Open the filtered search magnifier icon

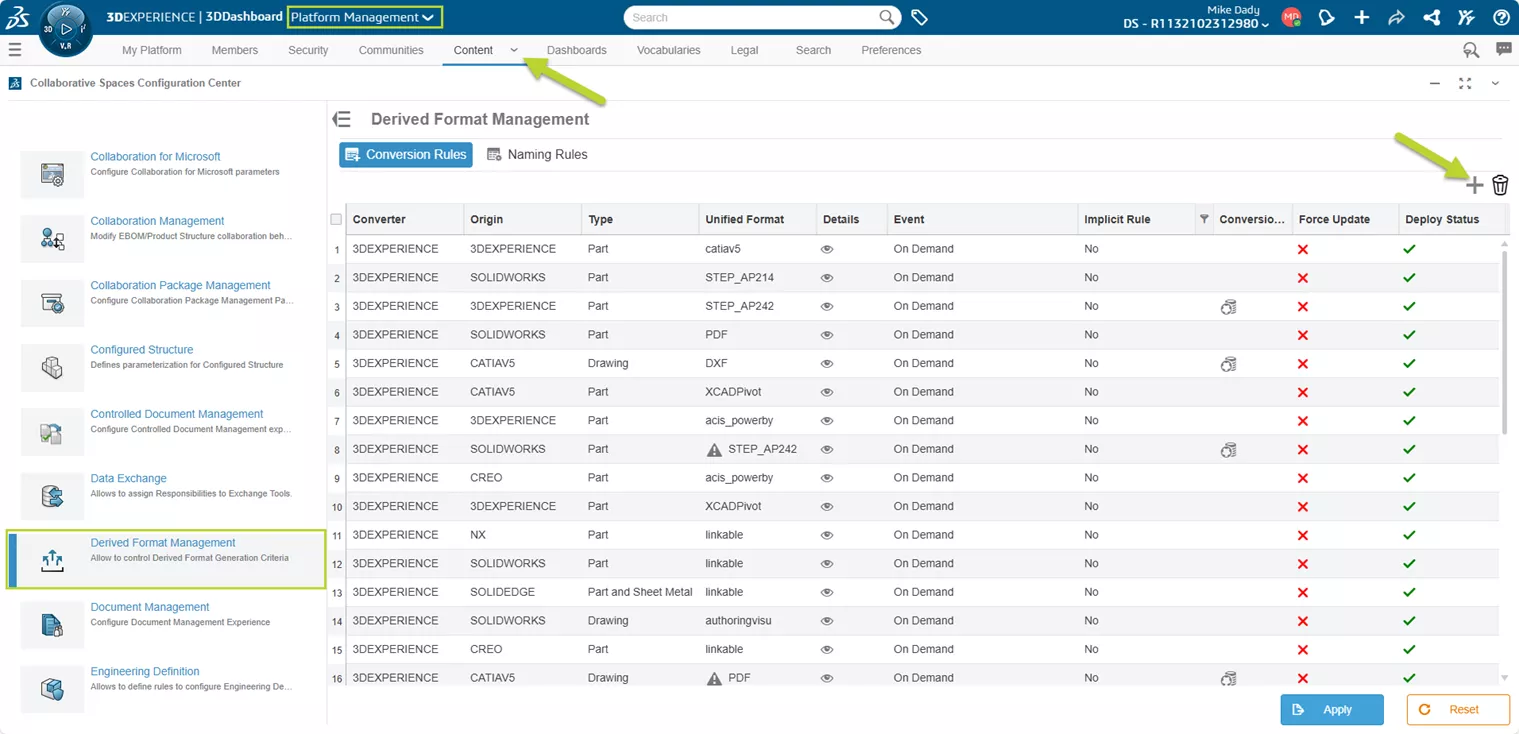[1470, 49]
